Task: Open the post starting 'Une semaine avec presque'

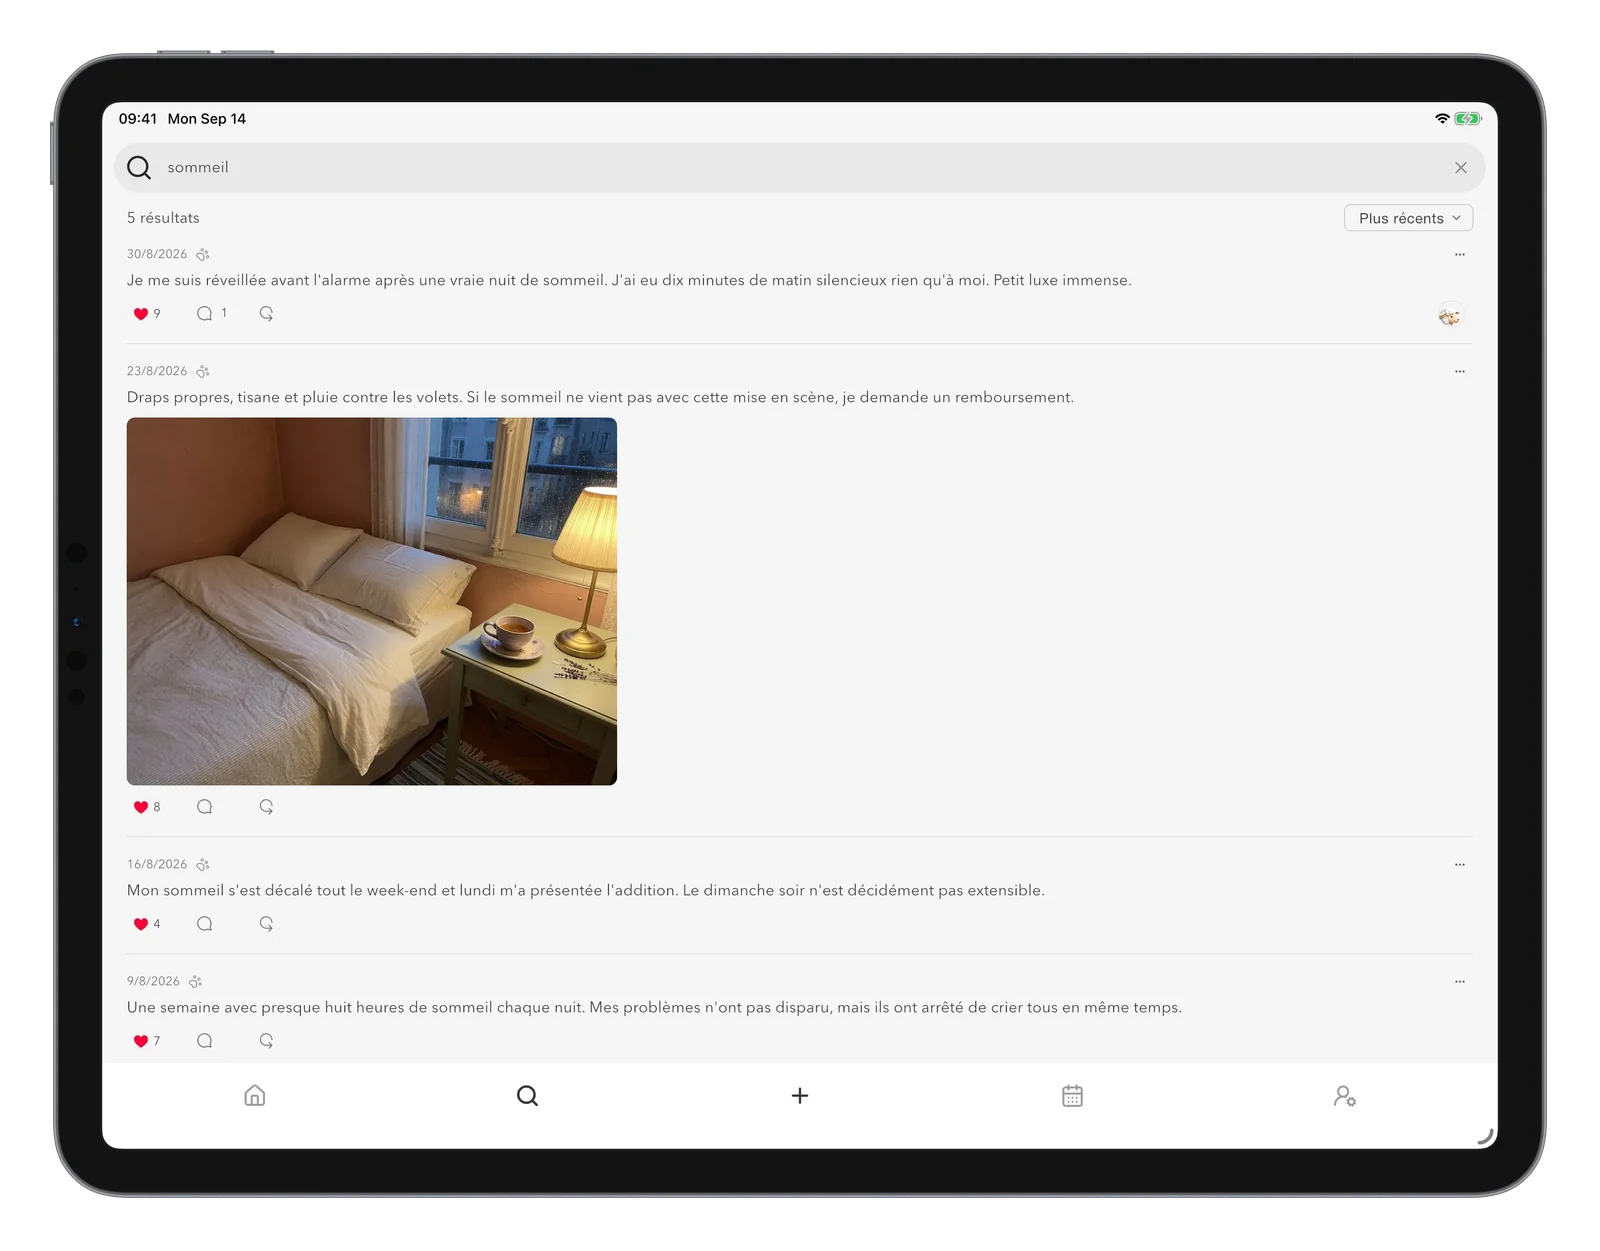Action: tap(654, 1007)
